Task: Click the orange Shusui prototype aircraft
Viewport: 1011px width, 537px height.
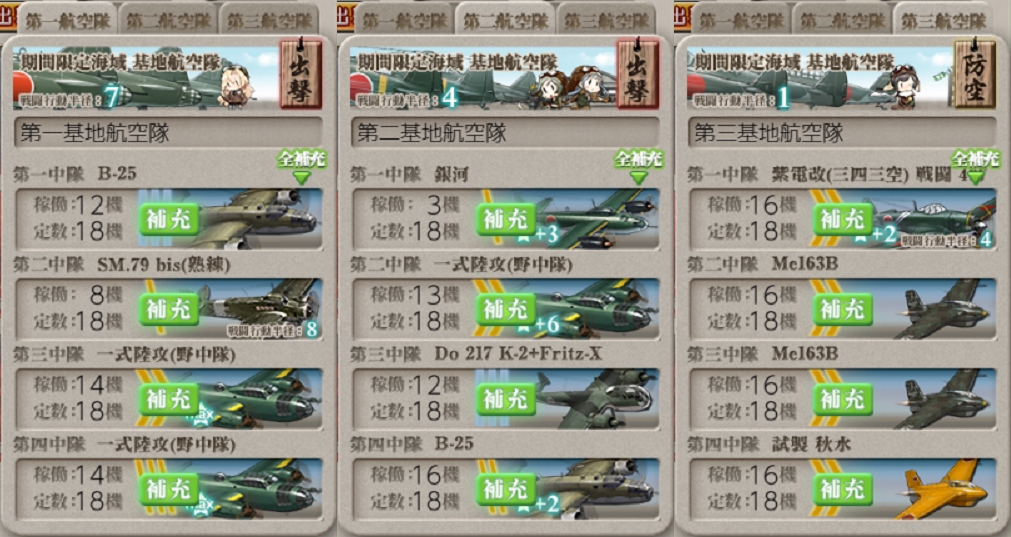Action: pos(943,489)
